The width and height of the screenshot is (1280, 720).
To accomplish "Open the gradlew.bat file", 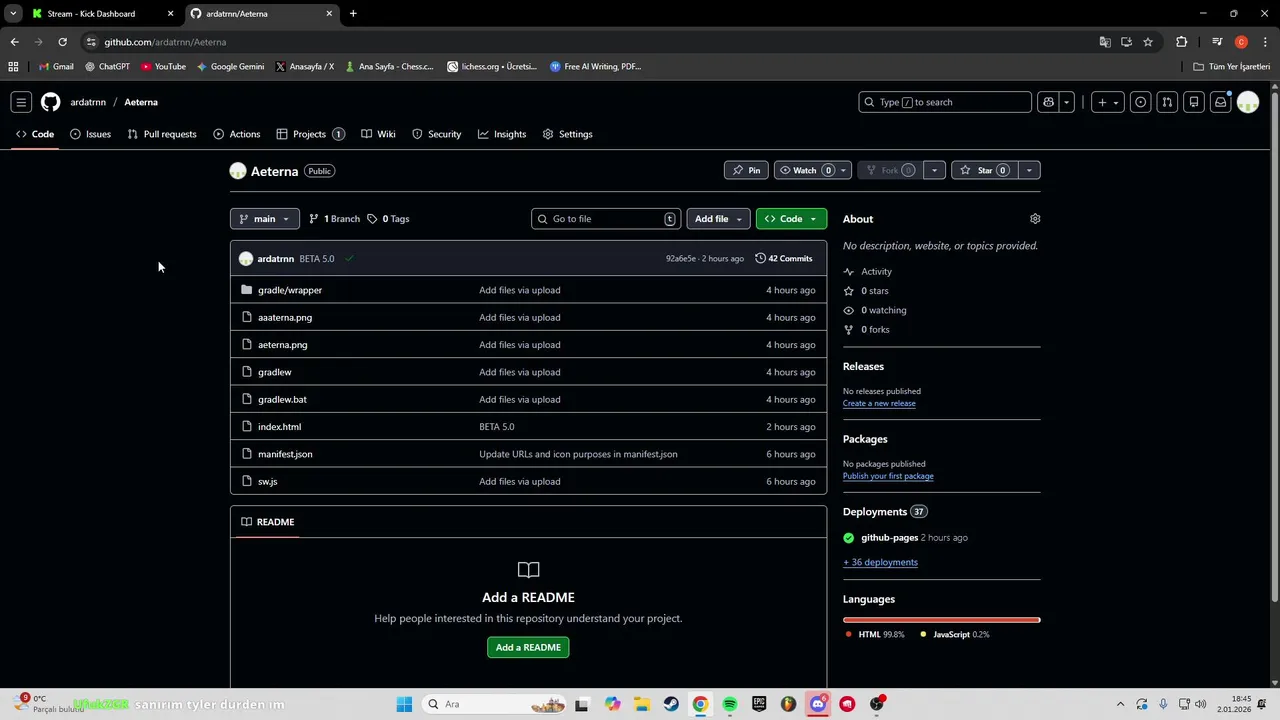I will click(282, 399).
